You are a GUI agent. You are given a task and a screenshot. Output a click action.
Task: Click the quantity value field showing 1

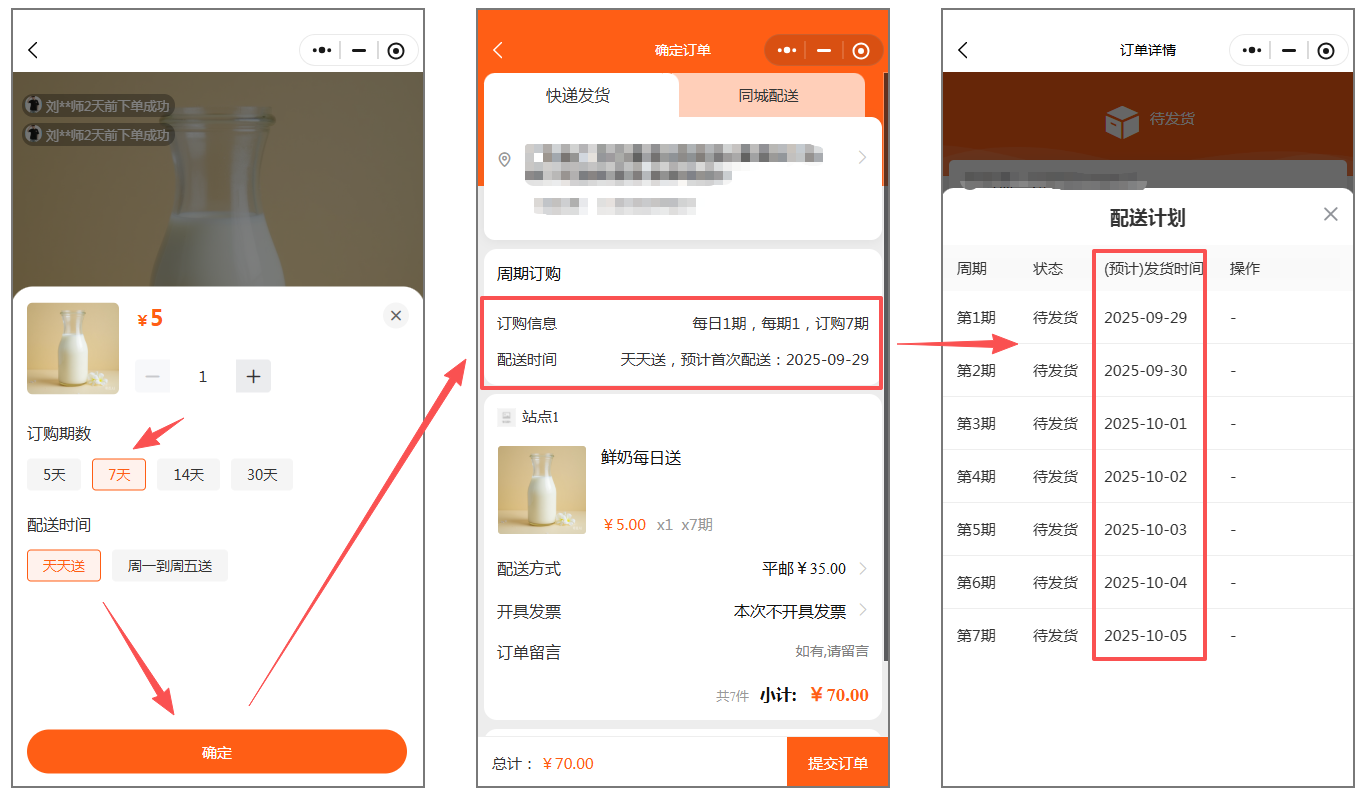point(203,376)
